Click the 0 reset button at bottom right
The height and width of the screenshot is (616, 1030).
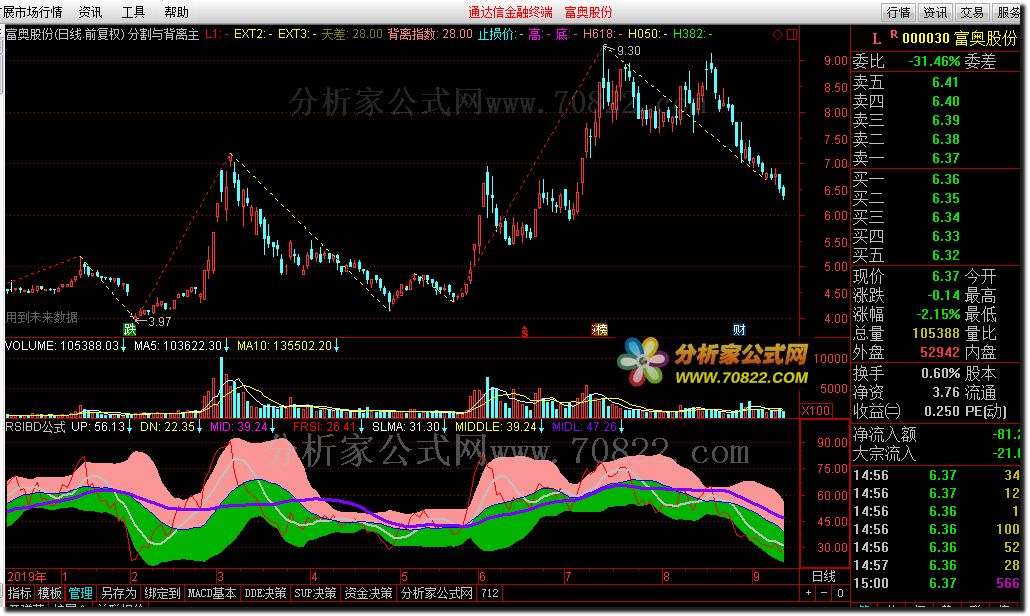[840, 593]
